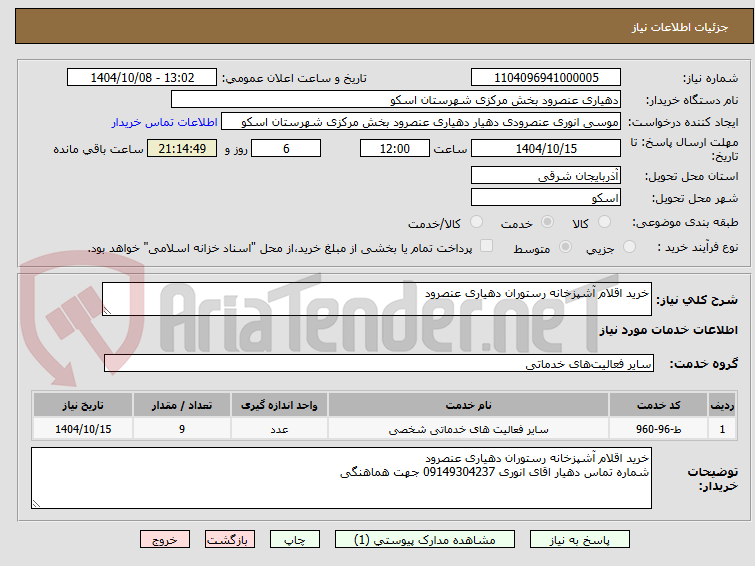
Task: Click the province field آذربایجان شرقی
Action: [546, 175]
